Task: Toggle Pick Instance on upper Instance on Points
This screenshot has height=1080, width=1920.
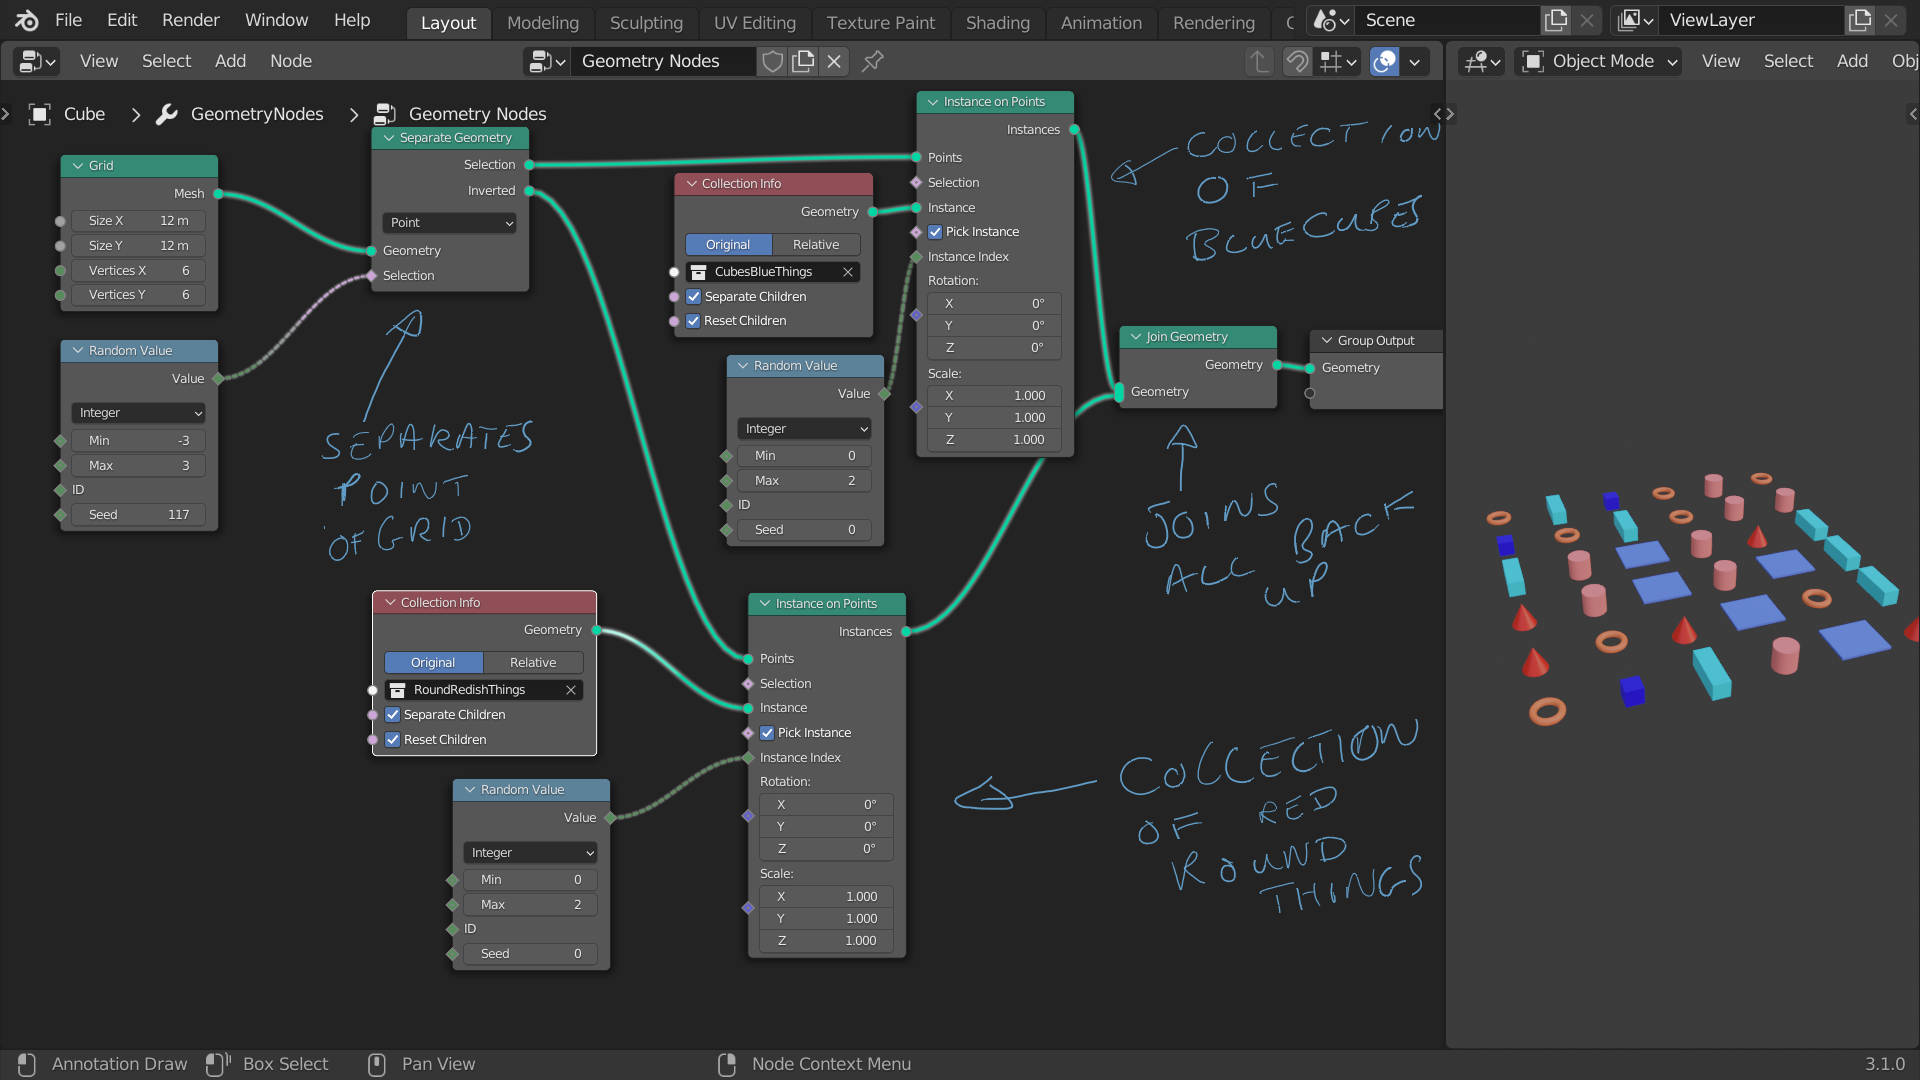Action: click(x=936, y=231)
